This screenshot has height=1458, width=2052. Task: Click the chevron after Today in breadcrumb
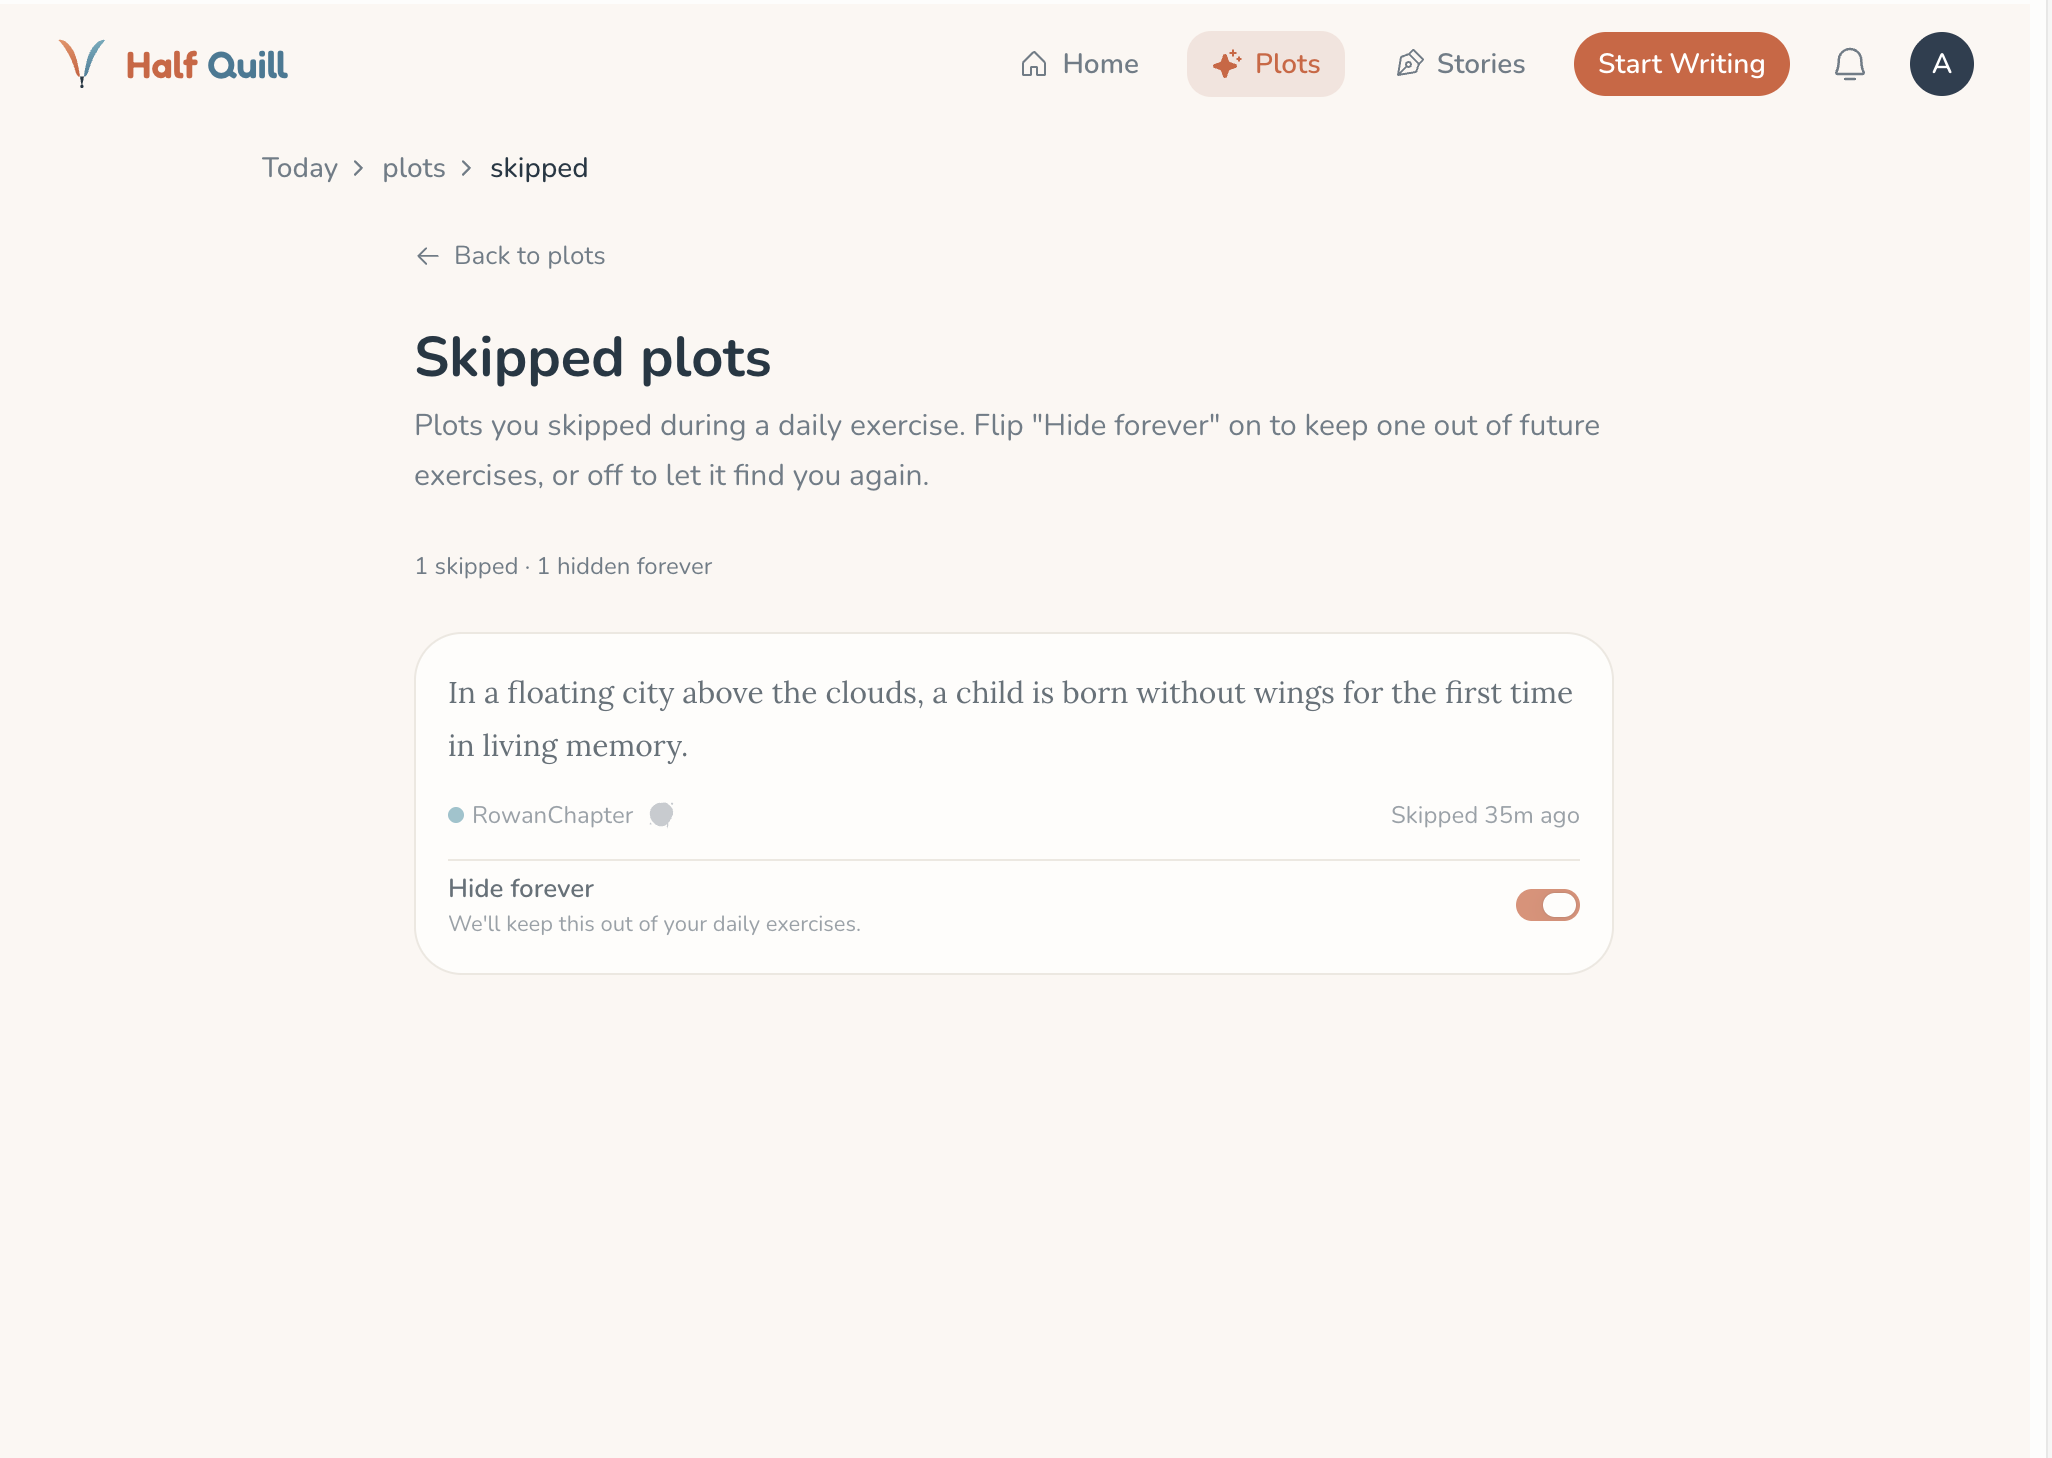click(358, 168)
